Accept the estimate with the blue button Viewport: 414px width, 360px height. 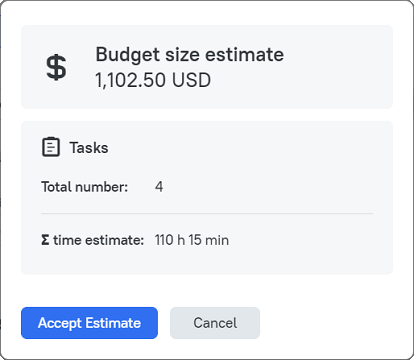point(89,323)
